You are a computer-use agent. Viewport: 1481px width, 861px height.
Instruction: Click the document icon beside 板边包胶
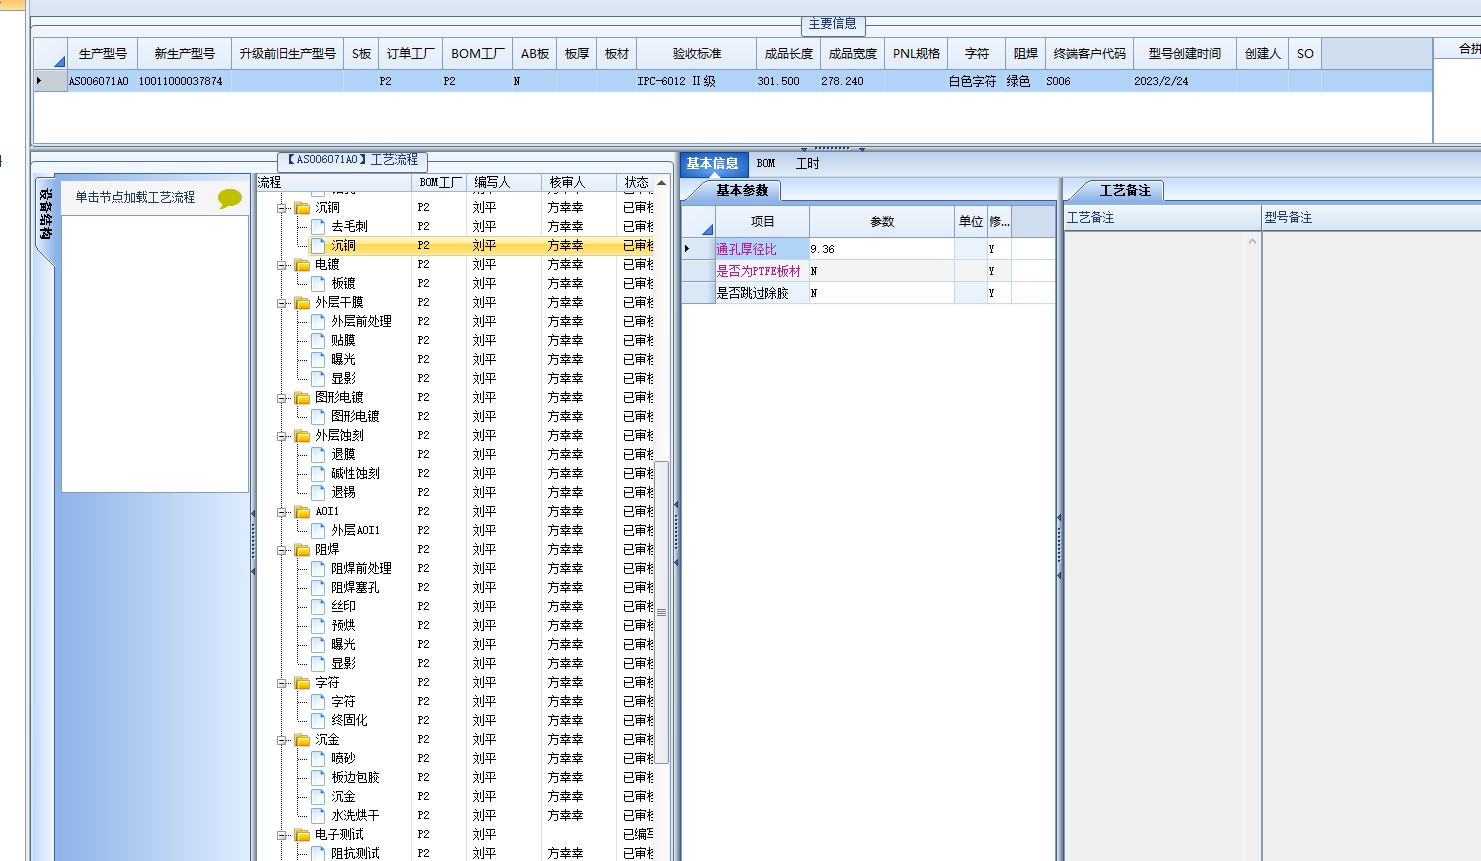(x=318, y=778)
